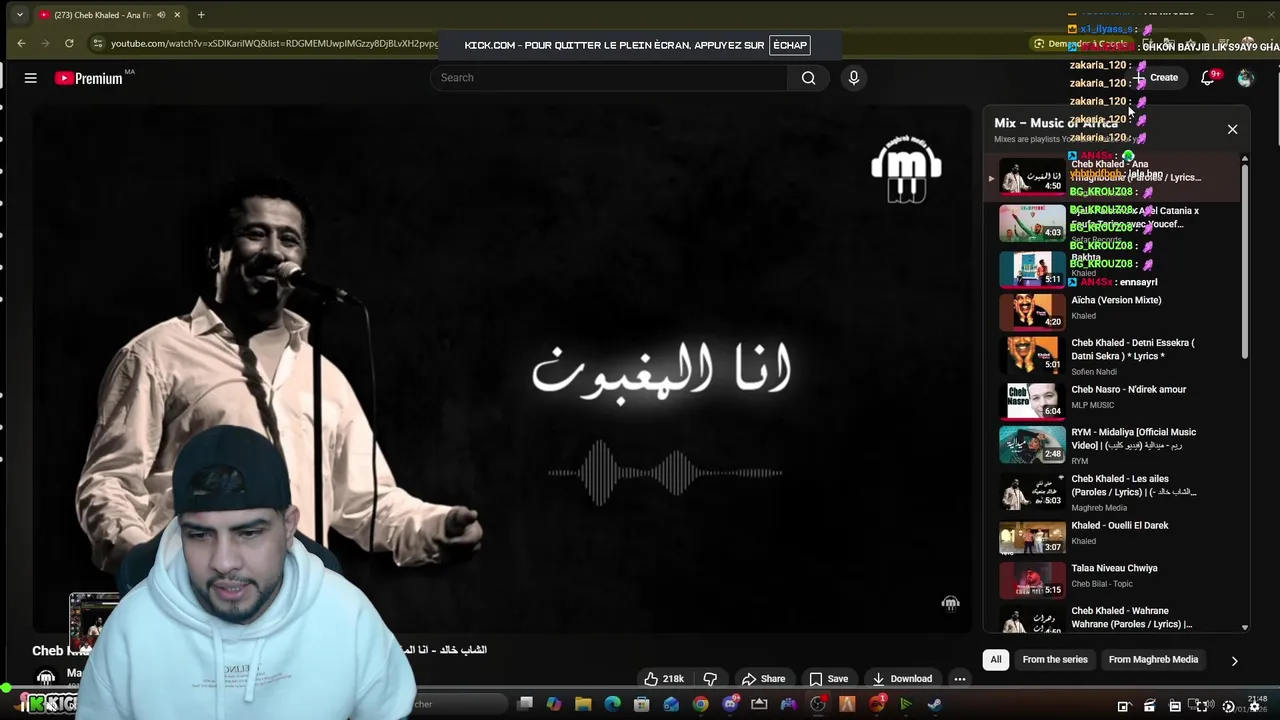The width and height of the screenshot is (1280, 720).
Task: Click the Create button
Action: tap(1156, 78)
